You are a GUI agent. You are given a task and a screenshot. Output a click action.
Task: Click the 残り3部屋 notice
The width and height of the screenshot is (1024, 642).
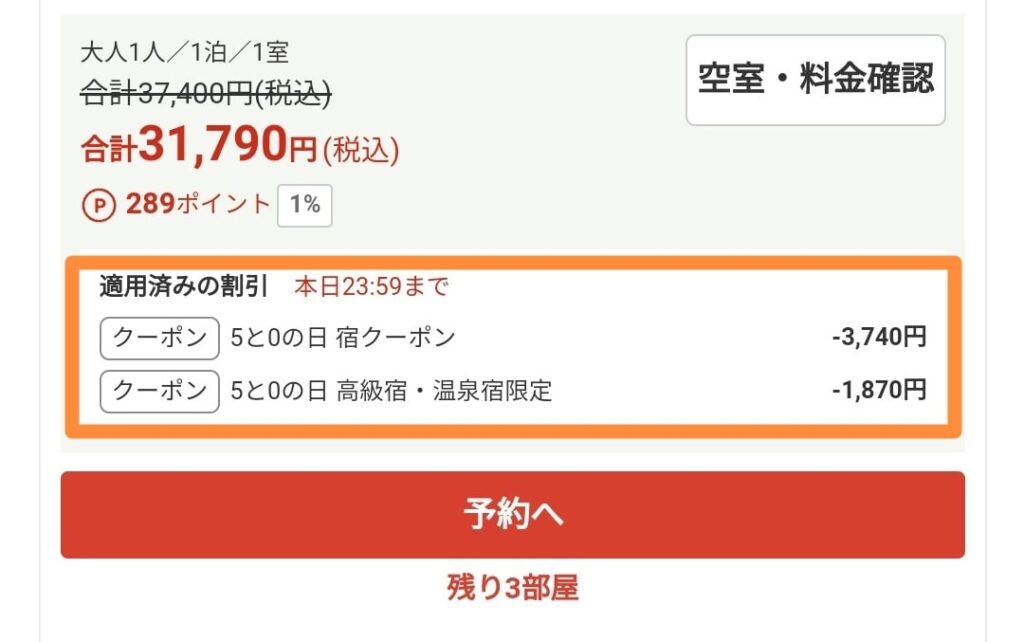point(512,588)
